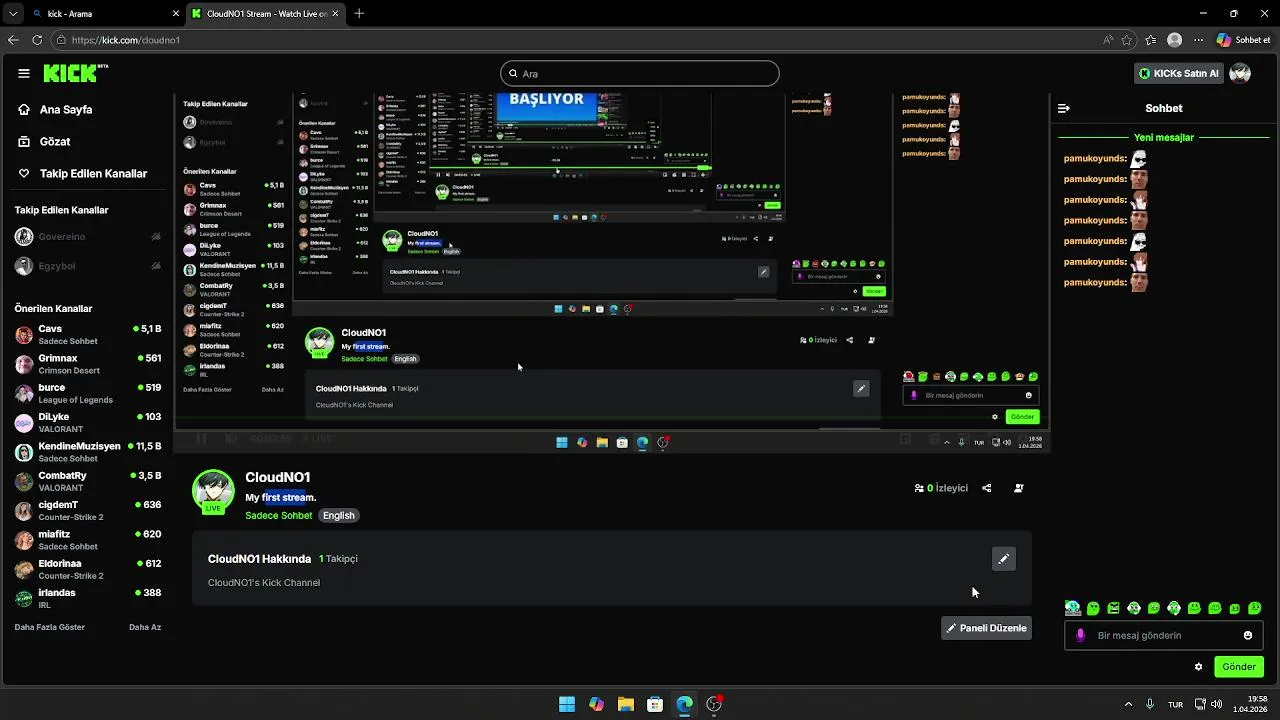1280x720 pixels.
Task: Click the İzleyici viewer count icon below video
Action: tap(919, 488)
